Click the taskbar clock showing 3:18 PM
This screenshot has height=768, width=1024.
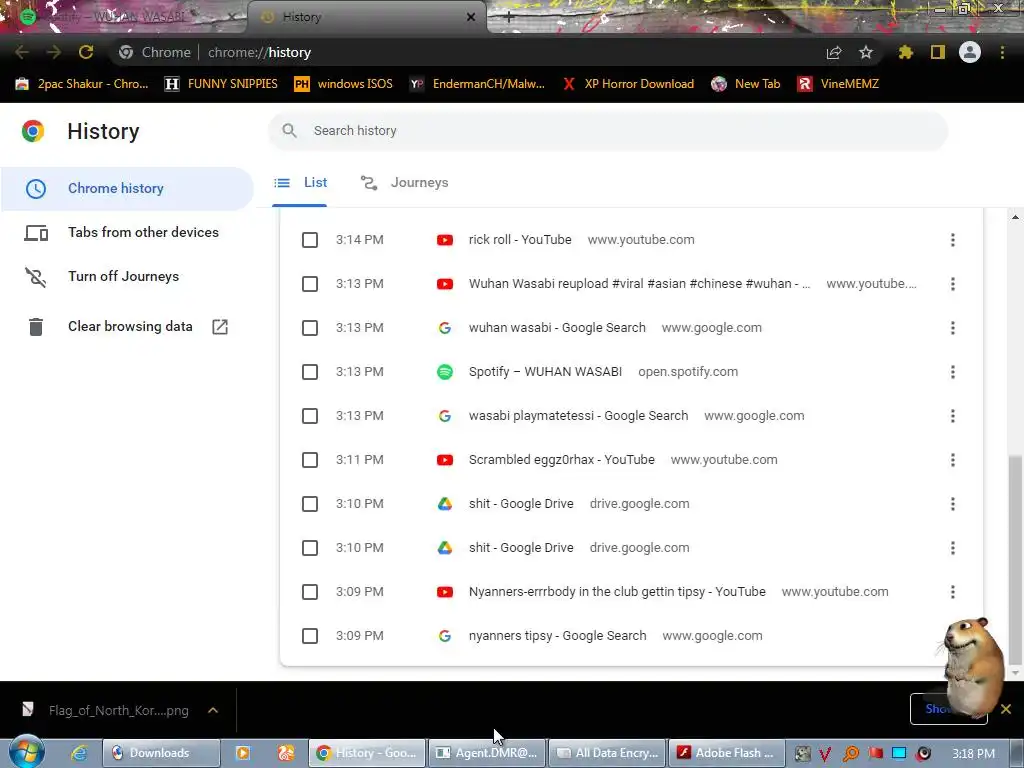pos(973,754)
